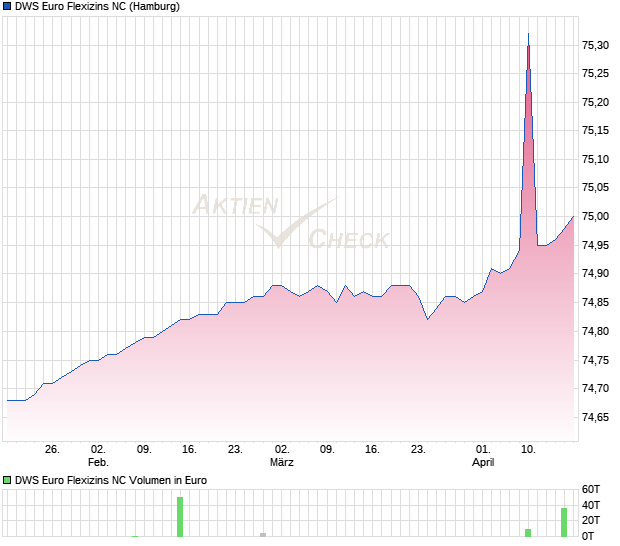Click the blue legend square for DWS Euro Flexizins
This screenshot has width=620, height=546.
tap(7, 6)
